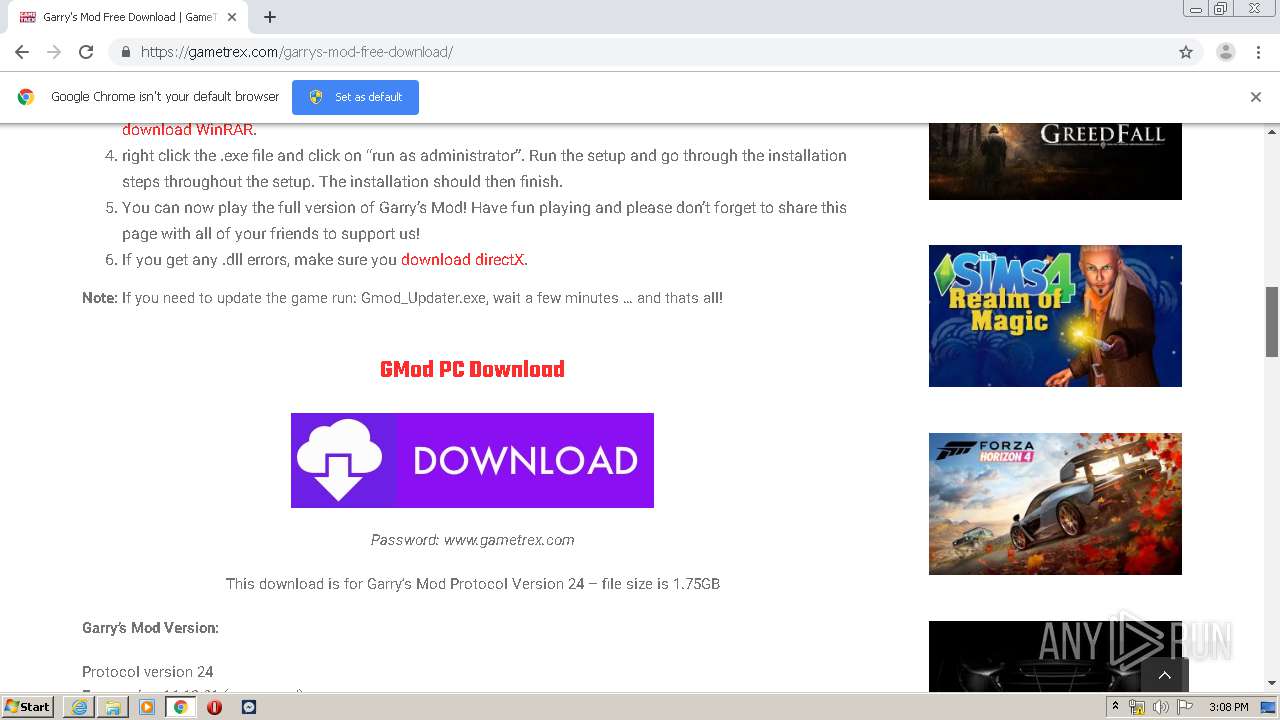
Task: Open a new browser tab
Action: (270, 17)
